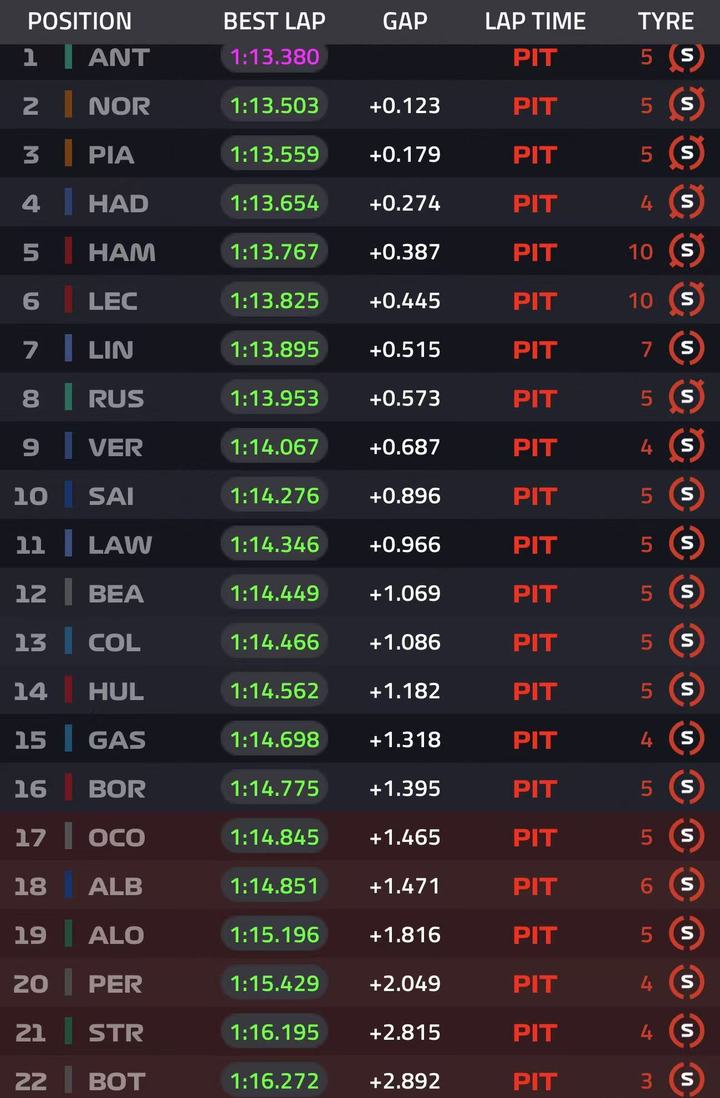Click the soft tyre icon for ANT
The width and height of the screenshot is (720, 1098).
tap(686, 57)
